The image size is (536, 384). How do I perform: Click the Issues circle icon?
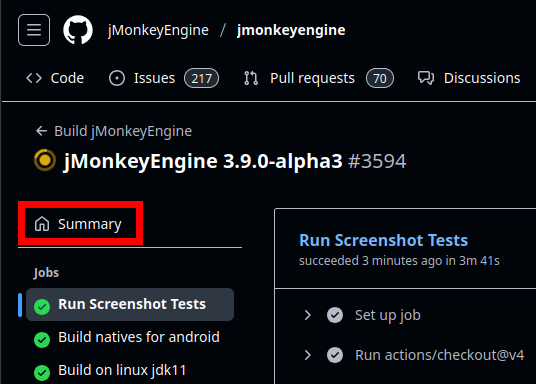click(x=117, y=78)
